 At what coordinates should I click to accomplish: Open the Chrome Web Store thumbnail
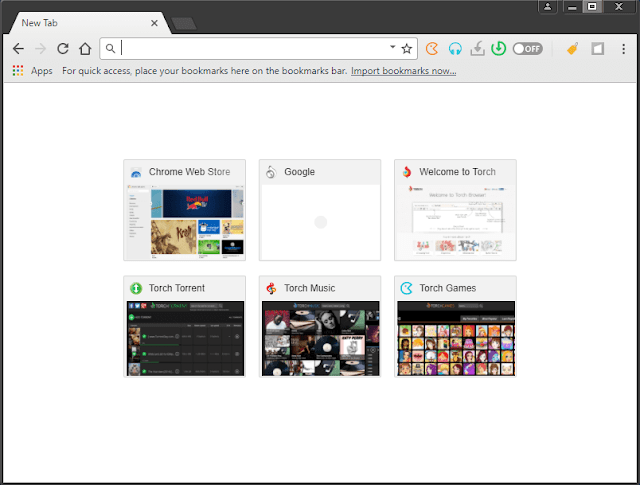(184, 222)
